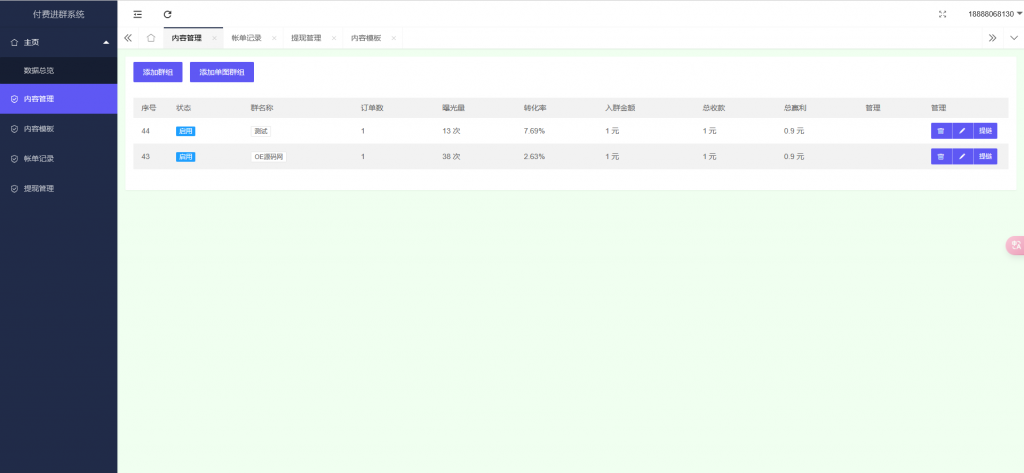The width and height of the screenshot is (1024, 473).
Task: Click the 提链 button for row 44
Action: (x=985, y=131)
